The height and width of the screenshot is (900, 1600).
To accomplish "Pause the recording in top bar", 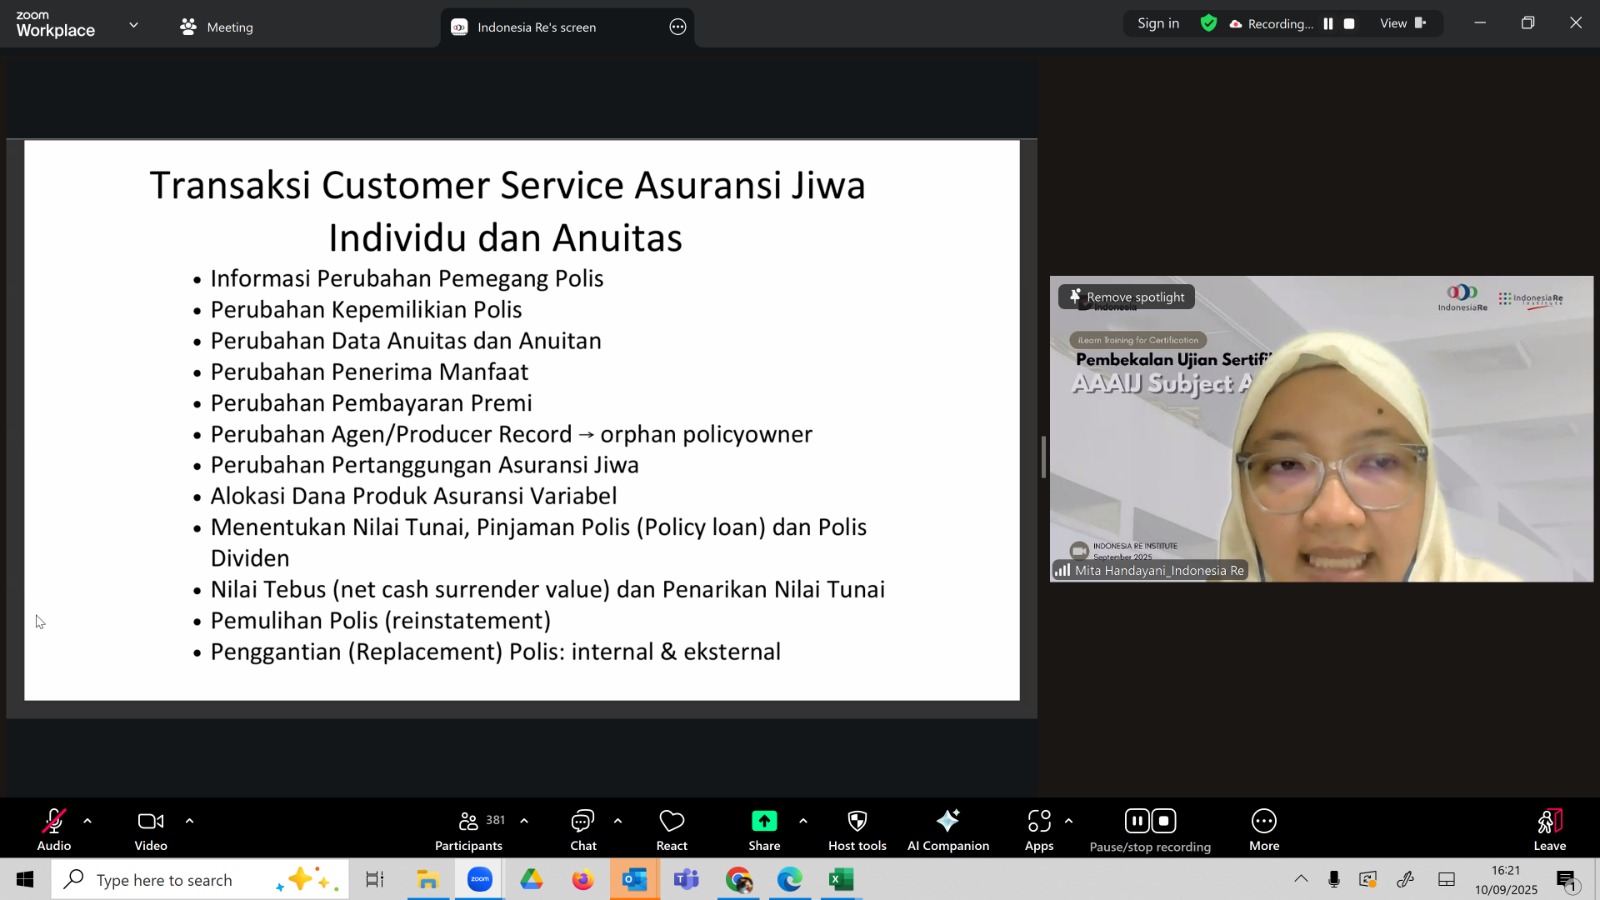I will pyautogui.click(x=1328, y=24).
